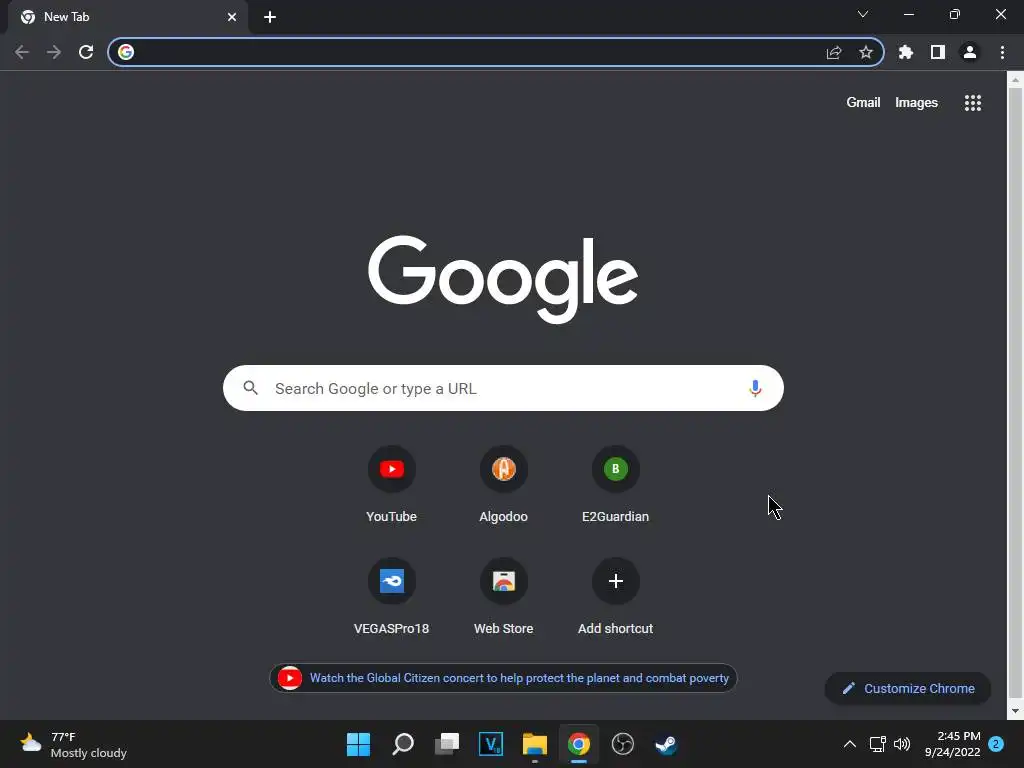Viewport: 1024px width, 768px height.
Task: Reload the current page
Action: coord(86,52)
